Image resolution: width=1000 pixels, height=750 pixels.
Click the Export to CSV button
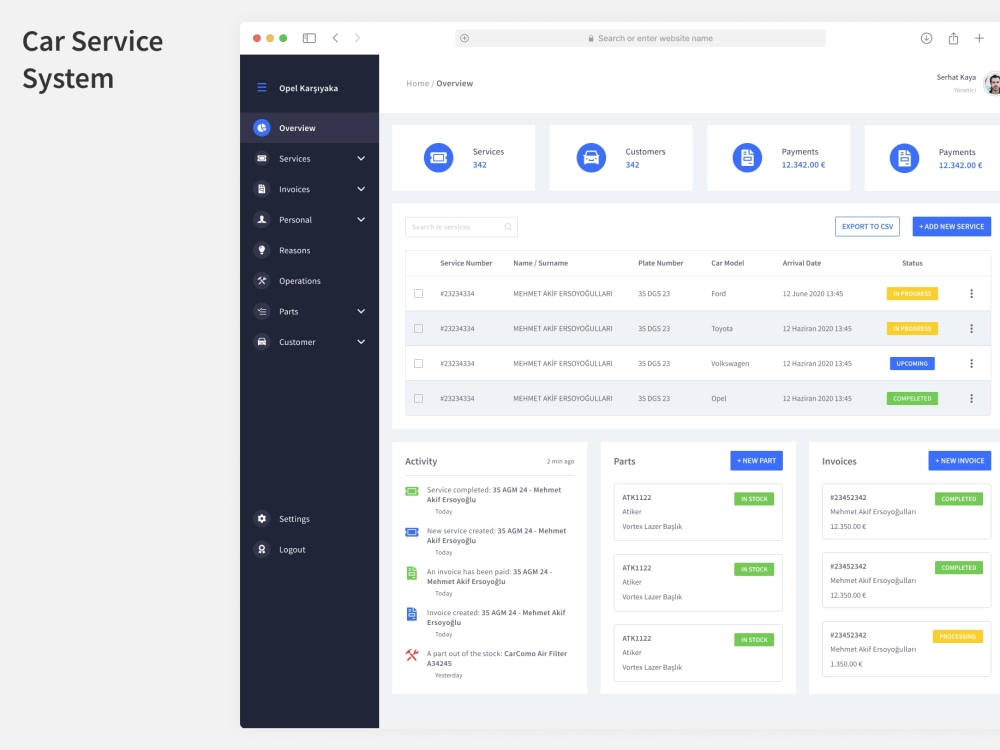(x=867, y=226)
